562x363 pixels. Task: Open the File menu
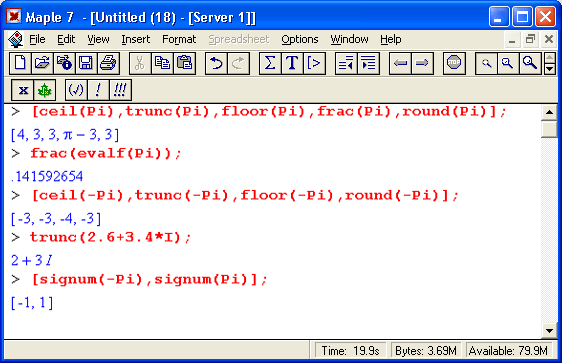(x=37, y=39)
